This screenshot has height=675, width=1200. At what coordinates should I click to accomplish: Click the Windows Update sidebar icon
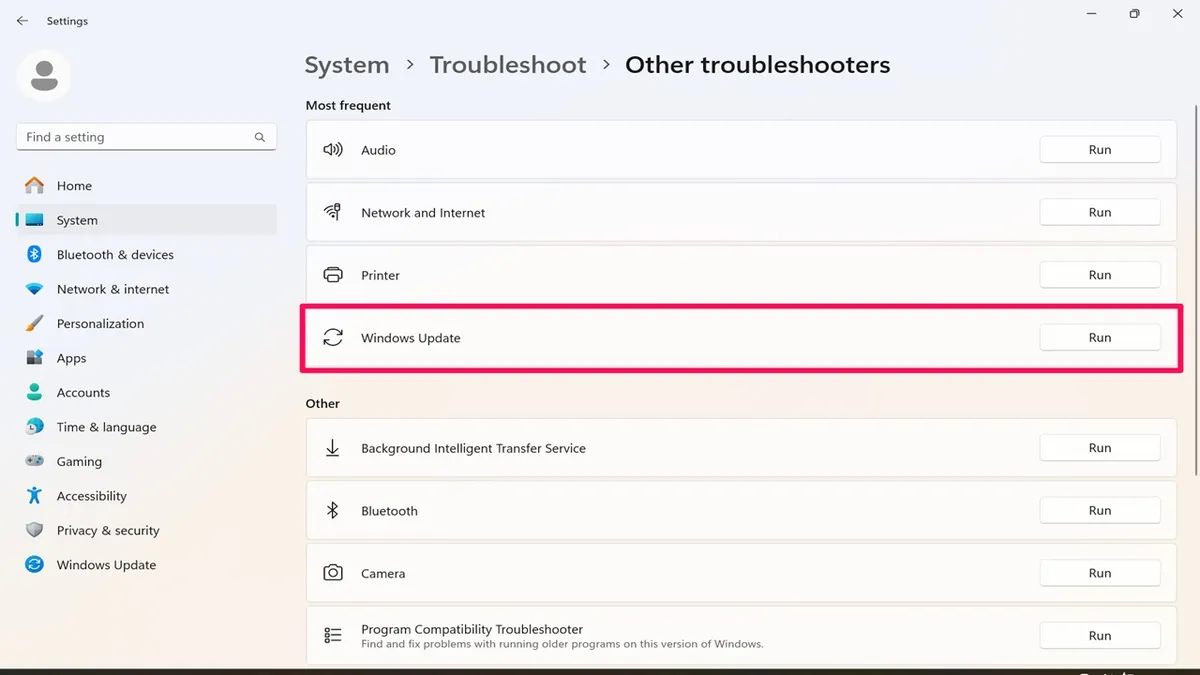pyautogui.click(x=35, y=565)
